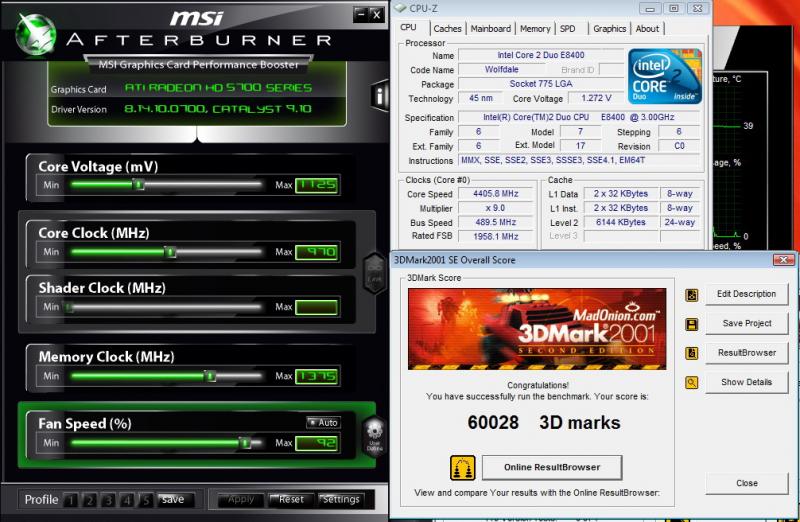Switch to the Graphics tab
Image resolution: width=800 pixels, height=522 pixels.
pos(609,29)
